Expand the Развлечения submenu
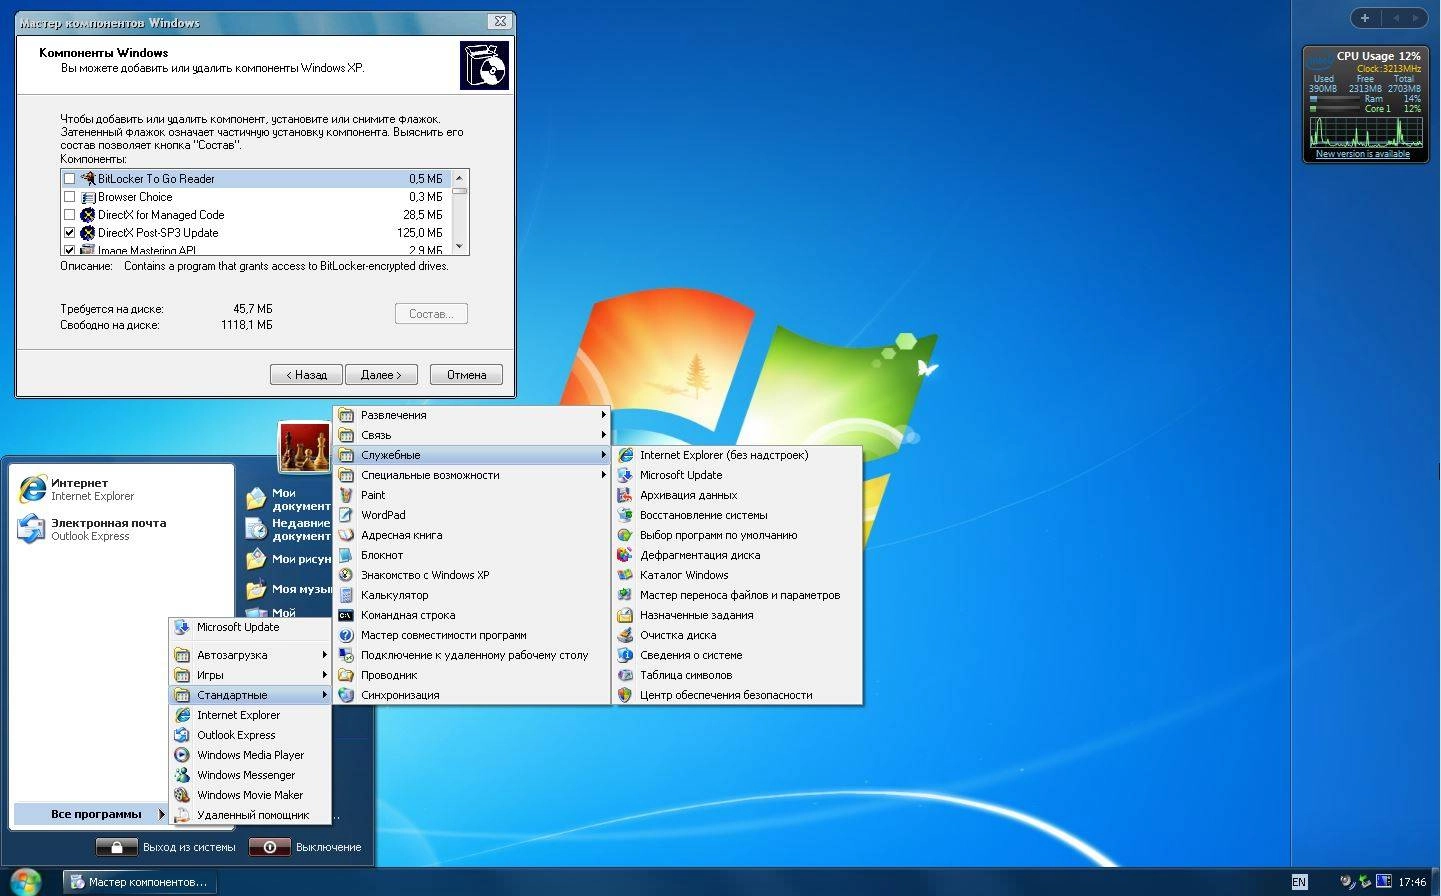The image size is (1441, 896). 472,415
